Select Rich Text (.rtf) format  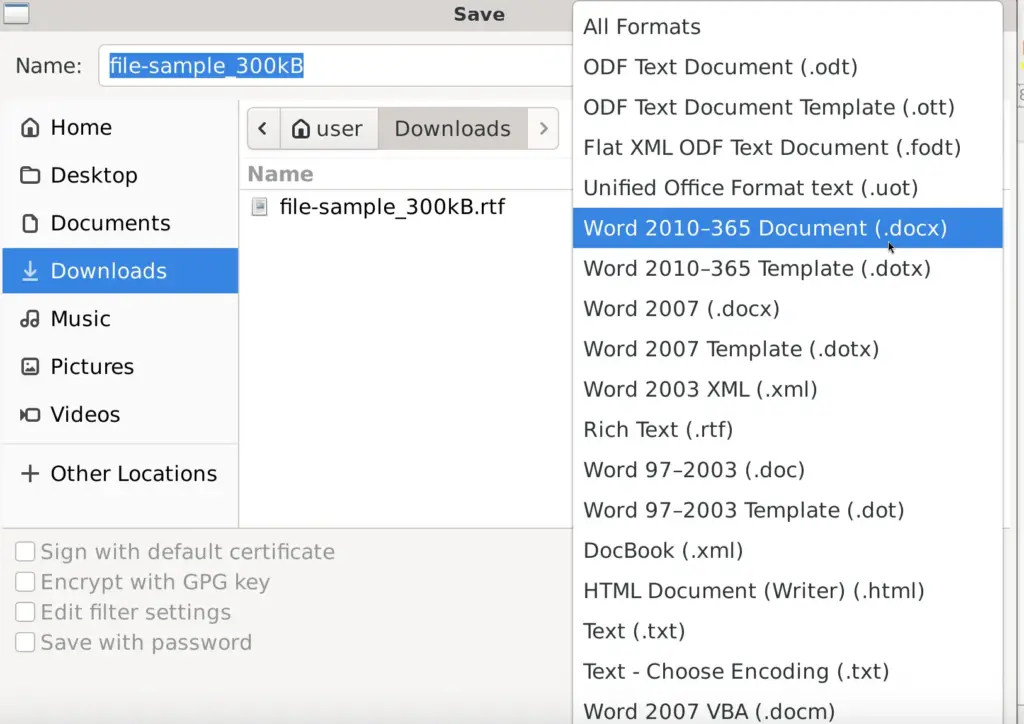788,430
